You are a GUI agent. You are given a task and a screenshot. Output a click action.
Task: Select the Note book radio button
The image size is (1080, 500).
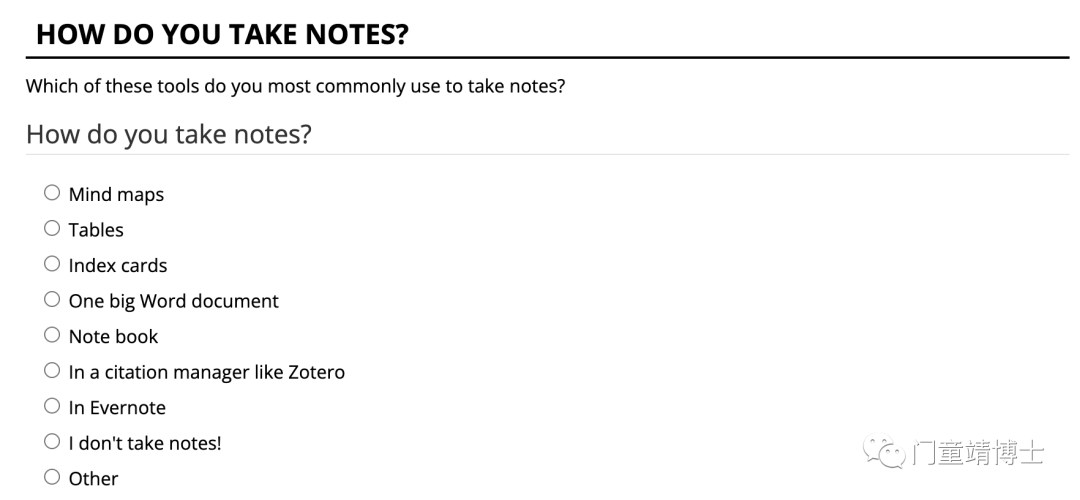[52, 335]
